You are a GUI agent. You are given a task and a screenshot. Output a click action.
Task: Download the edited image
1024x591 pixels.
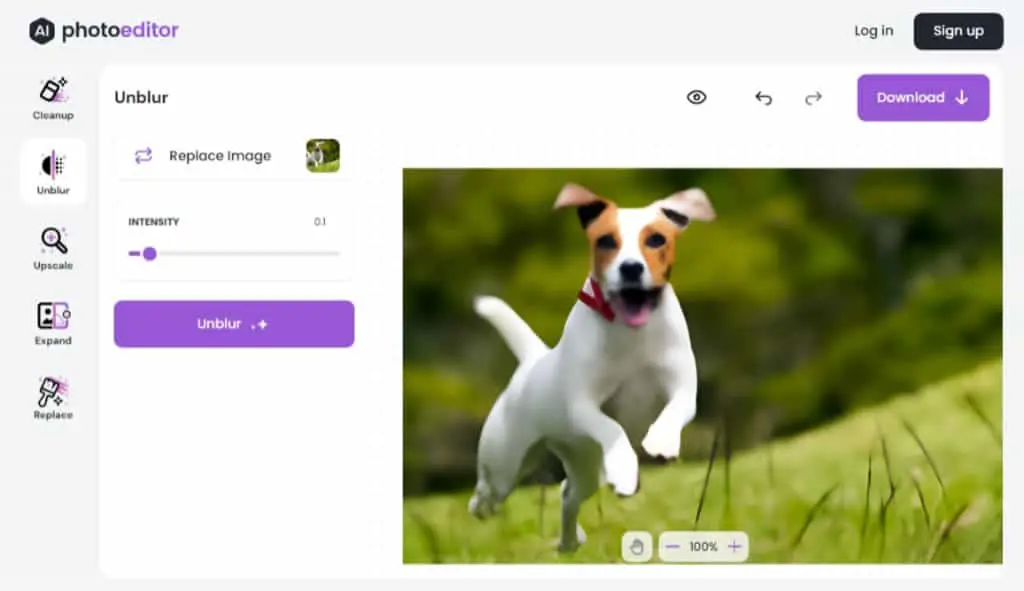coord(923,98)
